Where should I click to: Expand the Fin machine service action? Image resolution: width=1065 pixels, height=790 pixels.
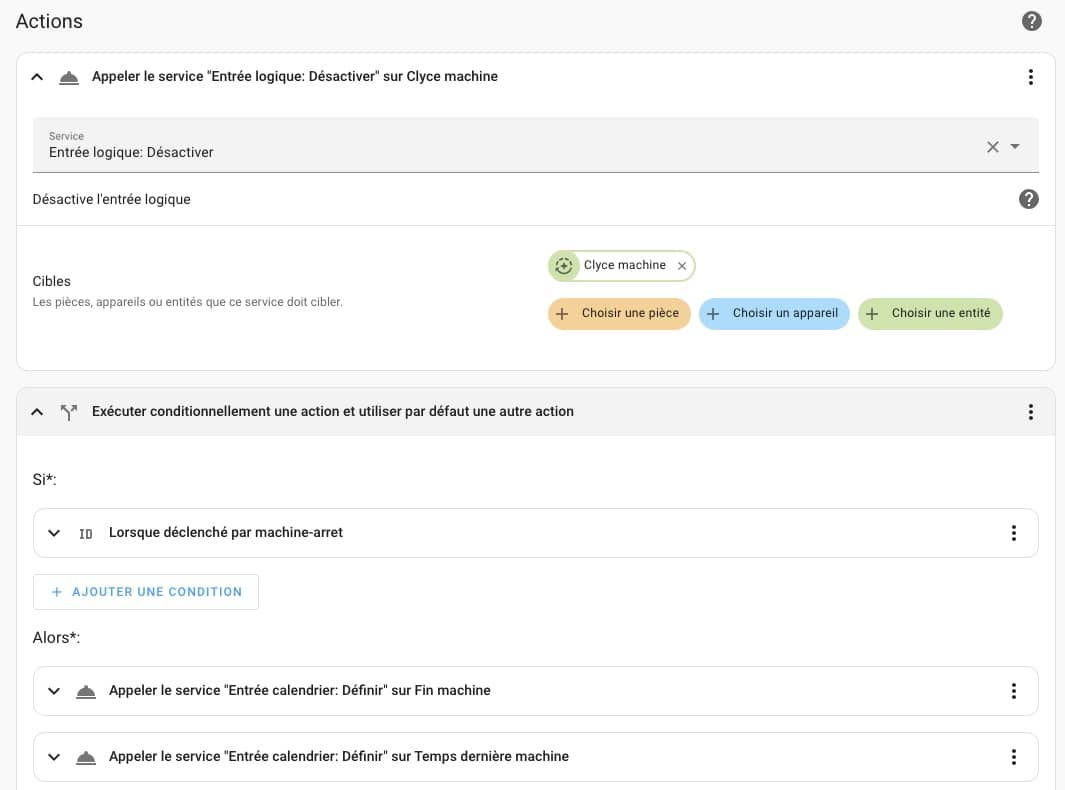[x=54, y=691]
